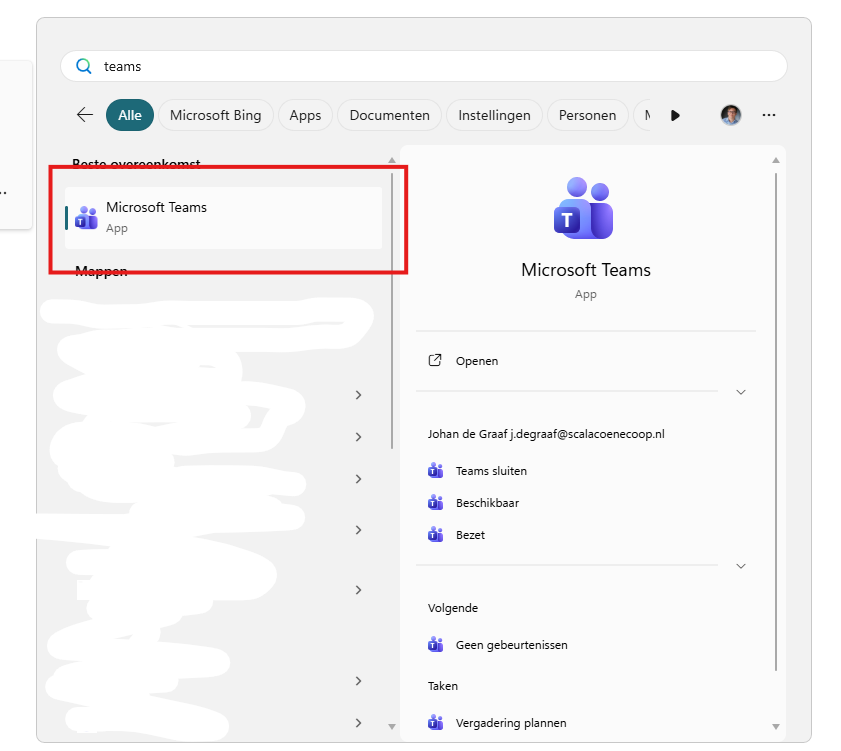Screen dimensions: 841x751
Task: Set status to Bezet
Action: (x=470, y=535)
